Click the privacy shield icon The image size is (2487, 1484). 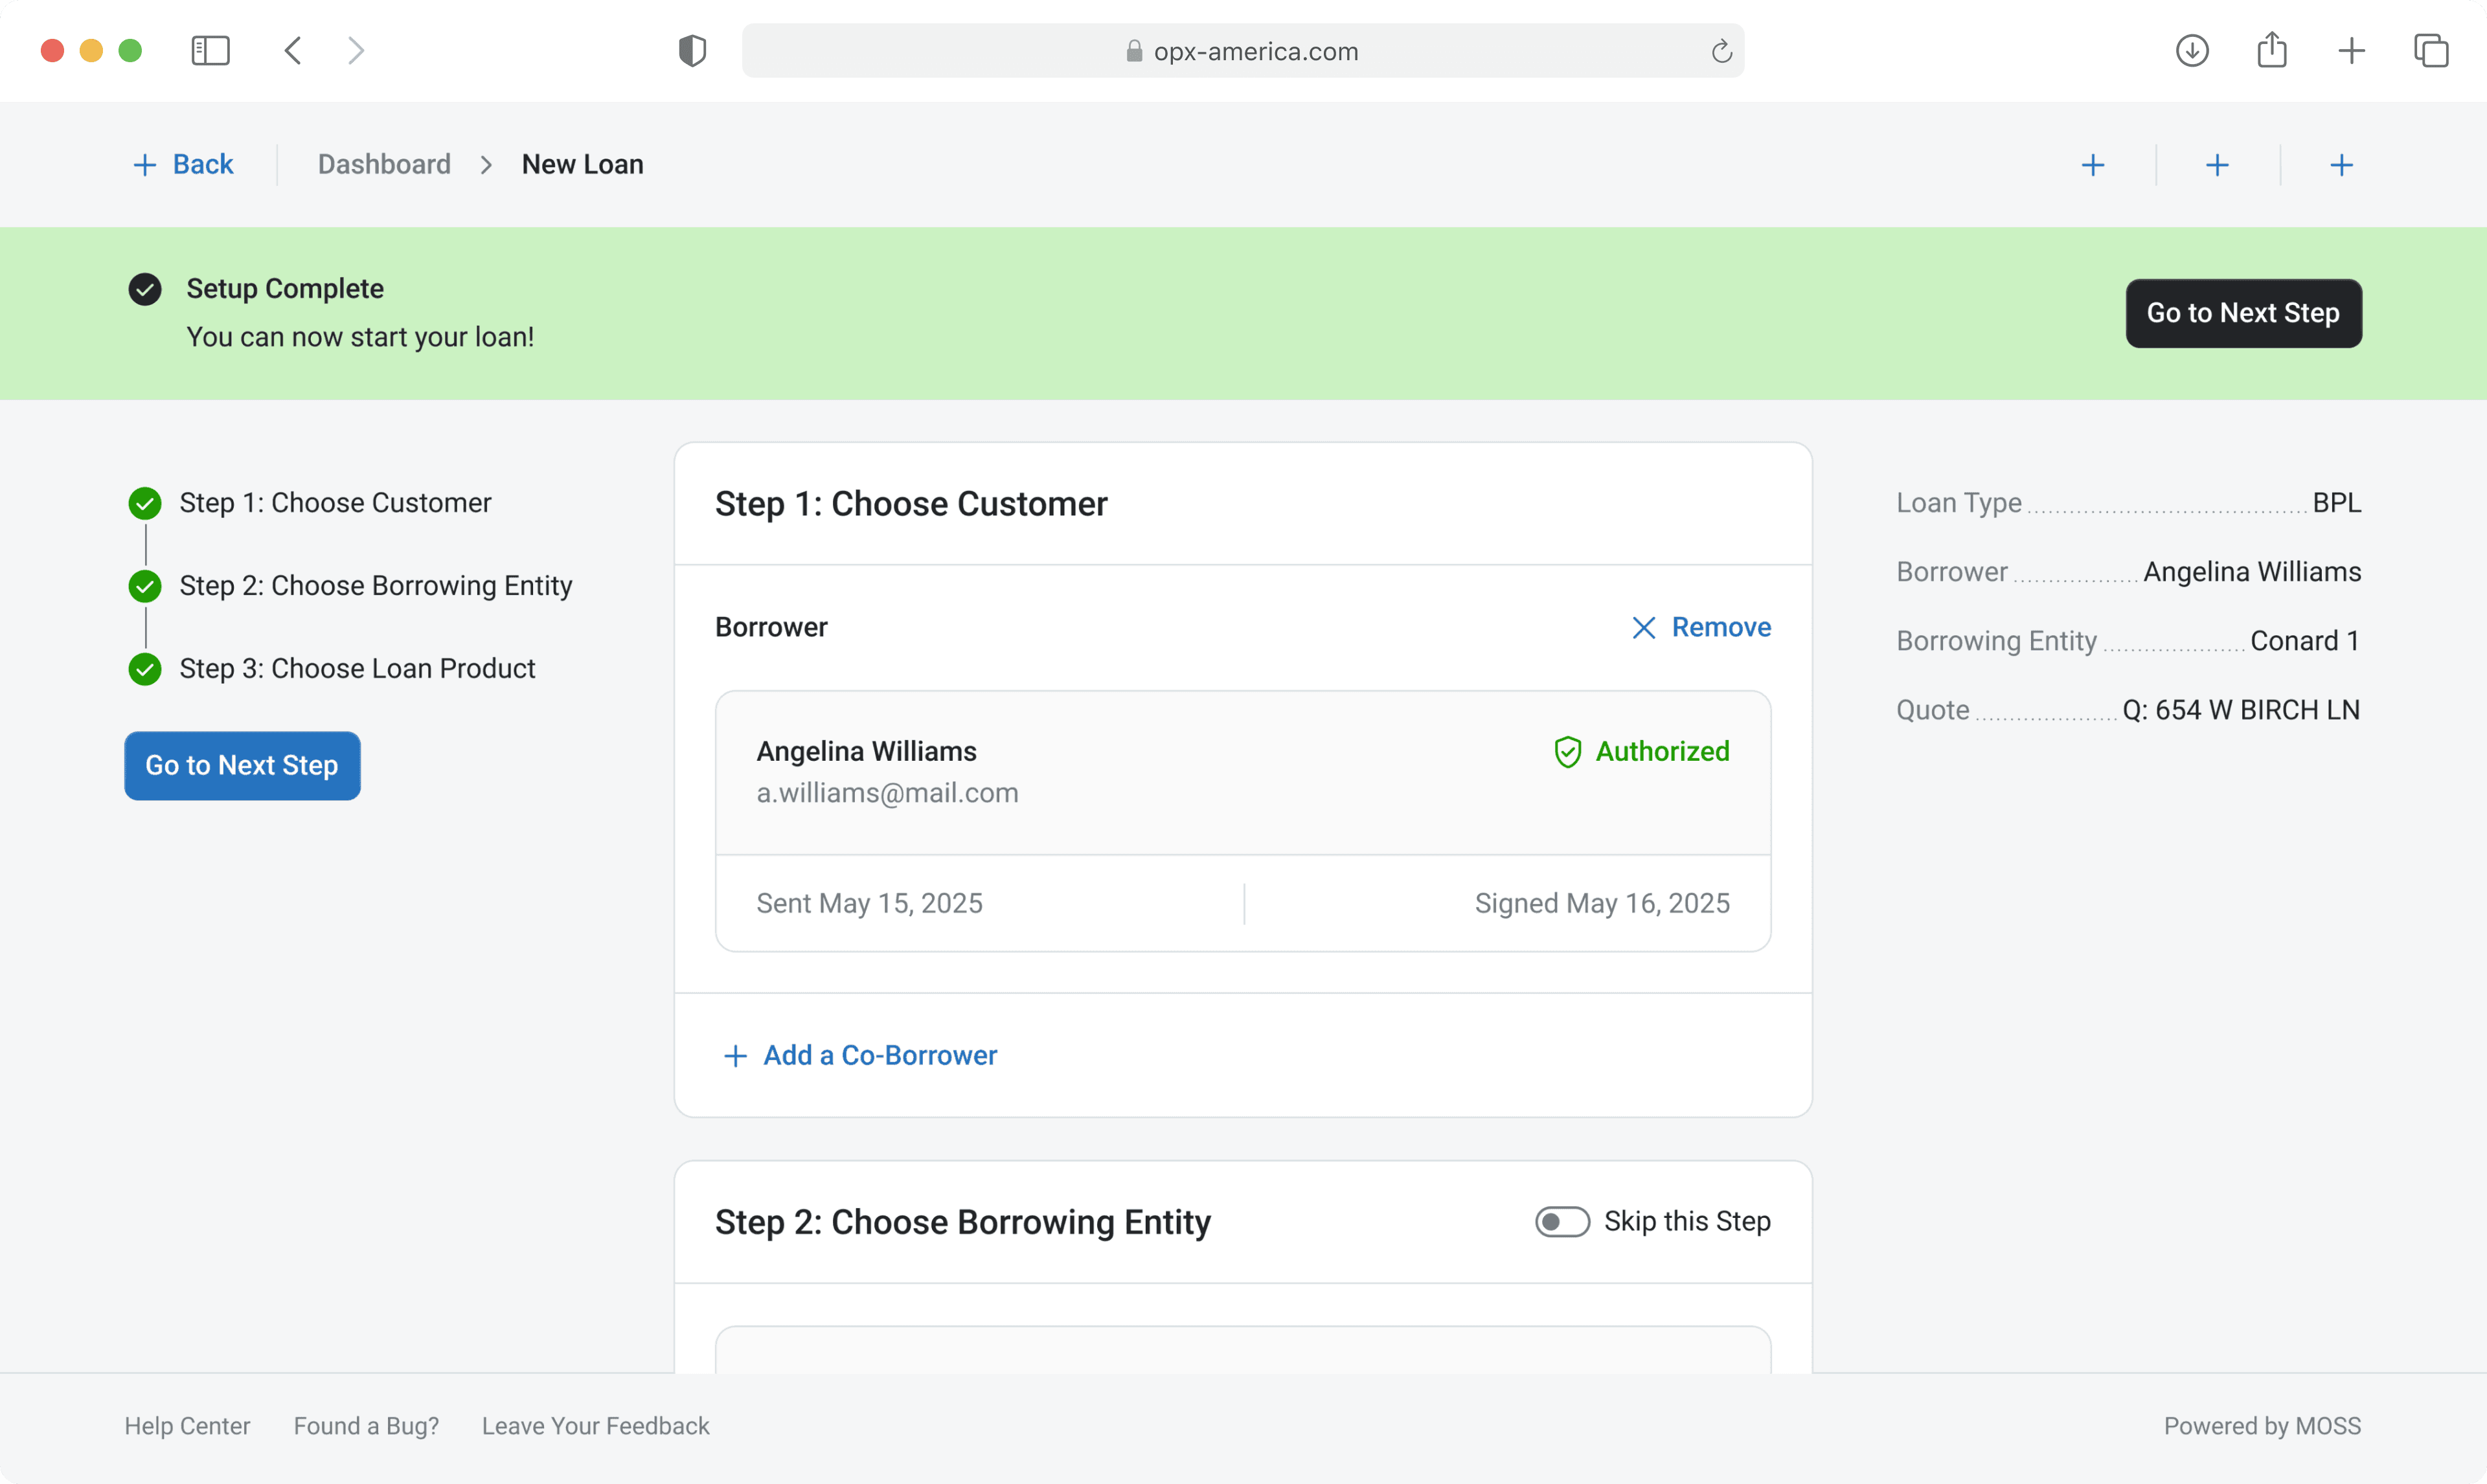pos(692,51)
